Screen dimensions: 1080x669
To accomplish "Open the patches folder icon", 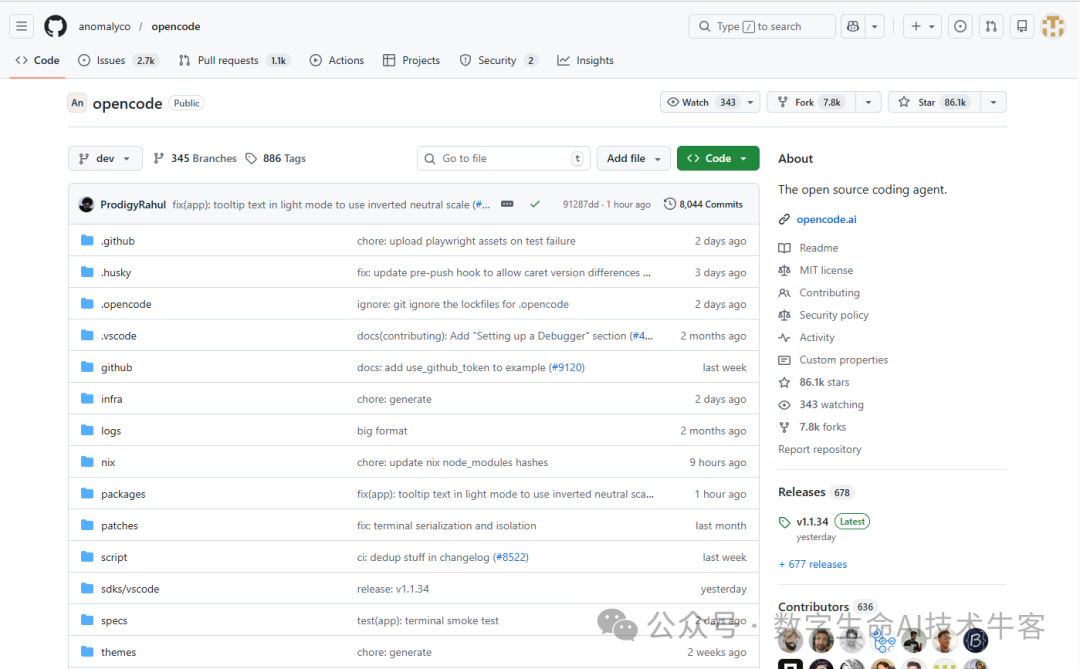I will (x=87, y=526).
